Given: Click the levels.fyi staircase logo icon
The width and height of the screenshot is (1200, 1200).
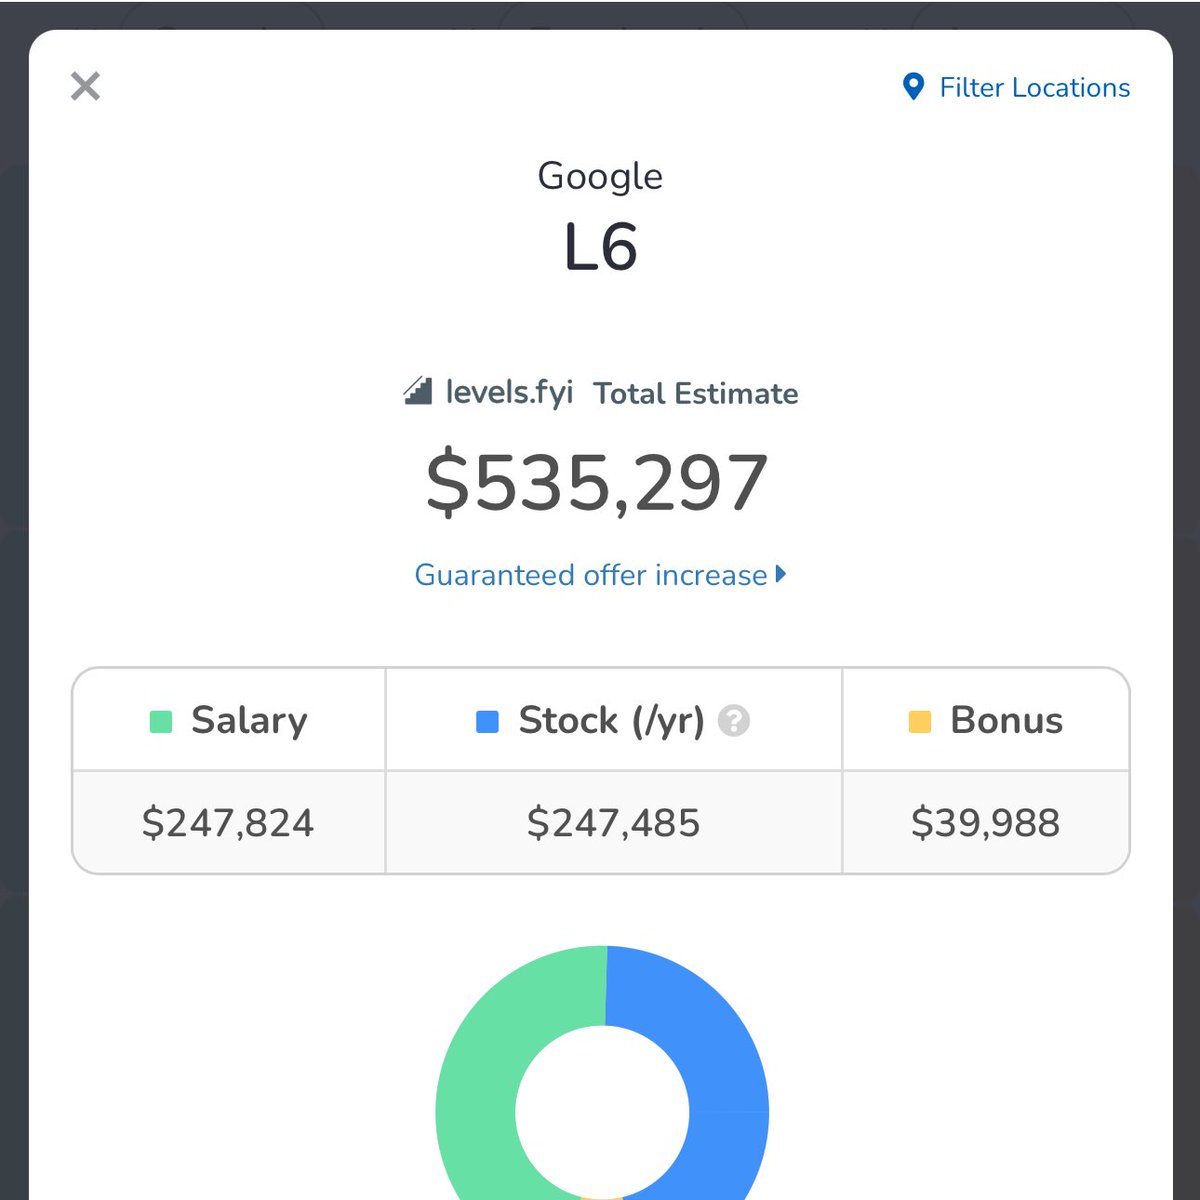Looking at the screenshot, I should pos(417,390).
